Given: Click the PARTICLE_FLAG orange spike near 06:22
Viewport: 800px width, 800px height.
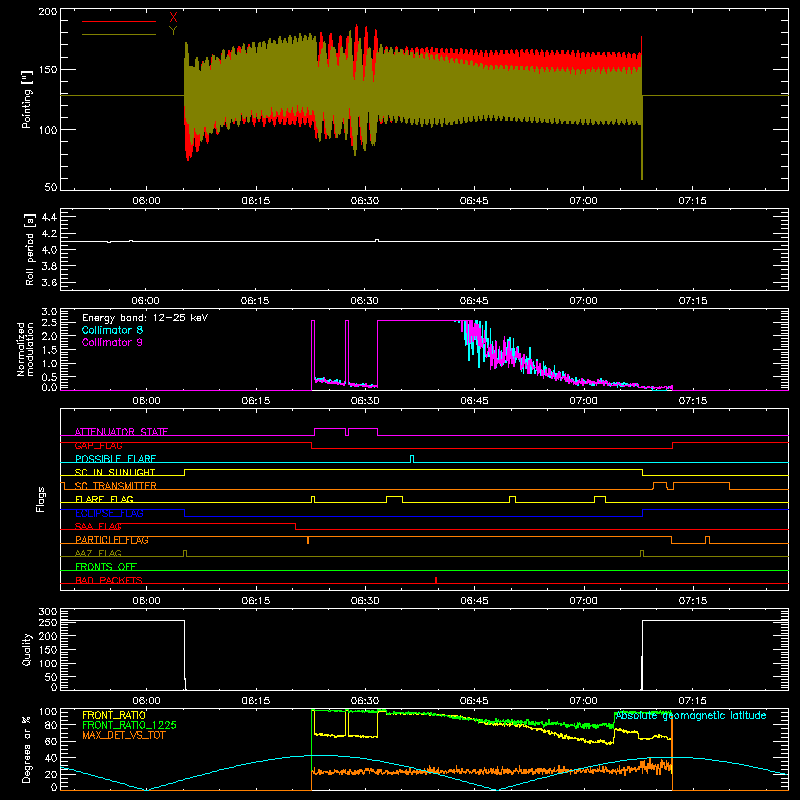Looking at the screenshot, I should pos(308,540).
